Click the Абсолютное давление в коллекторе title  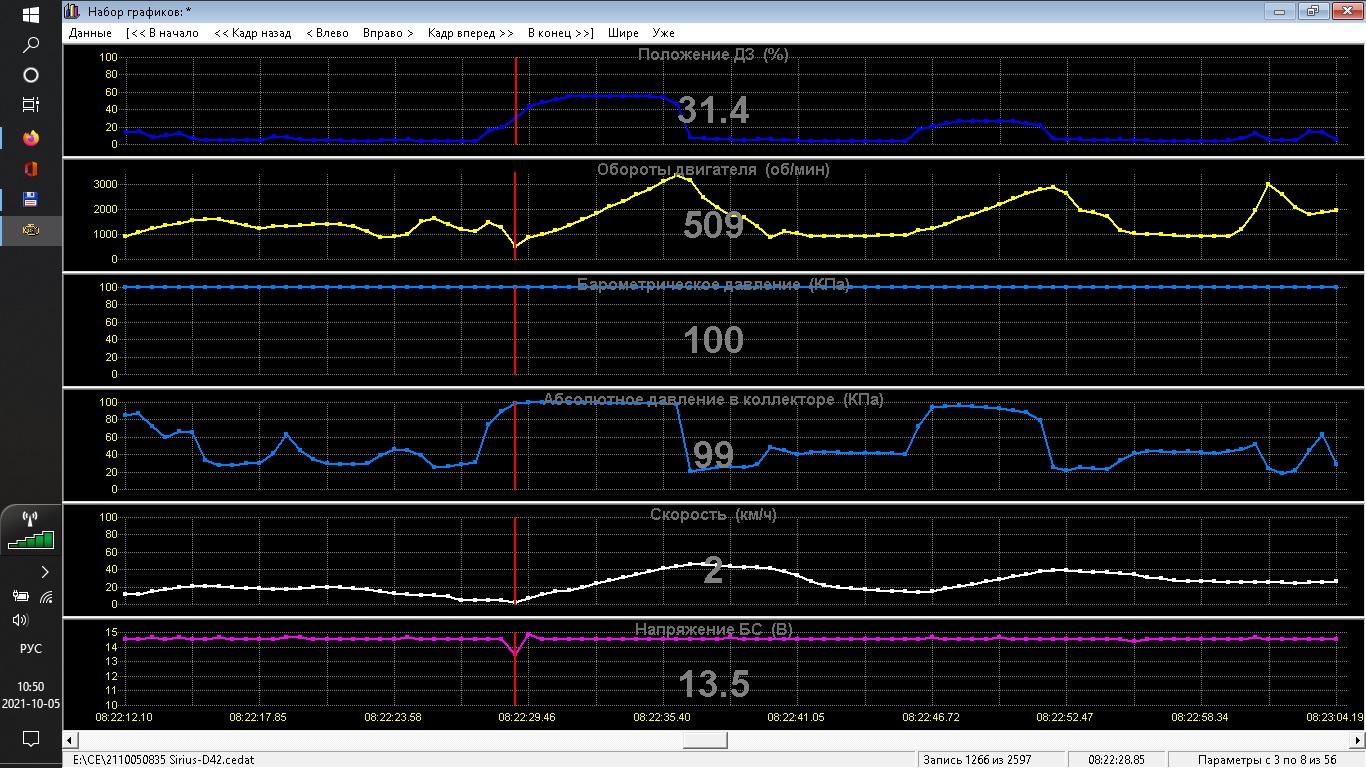713,399
